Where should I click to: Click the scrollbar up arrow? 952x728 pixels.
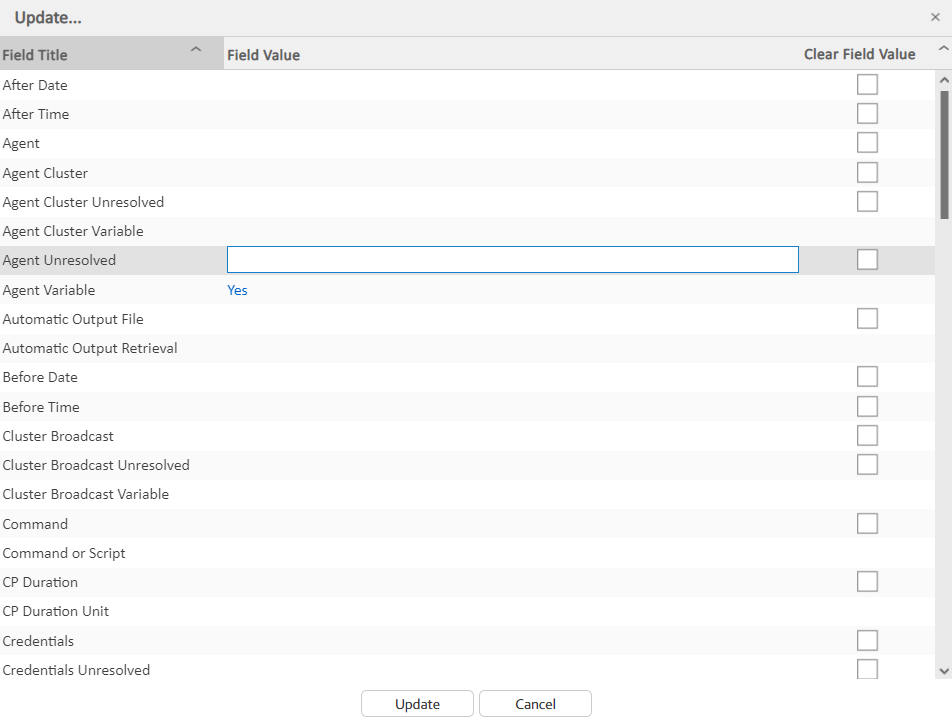(943, 79)
